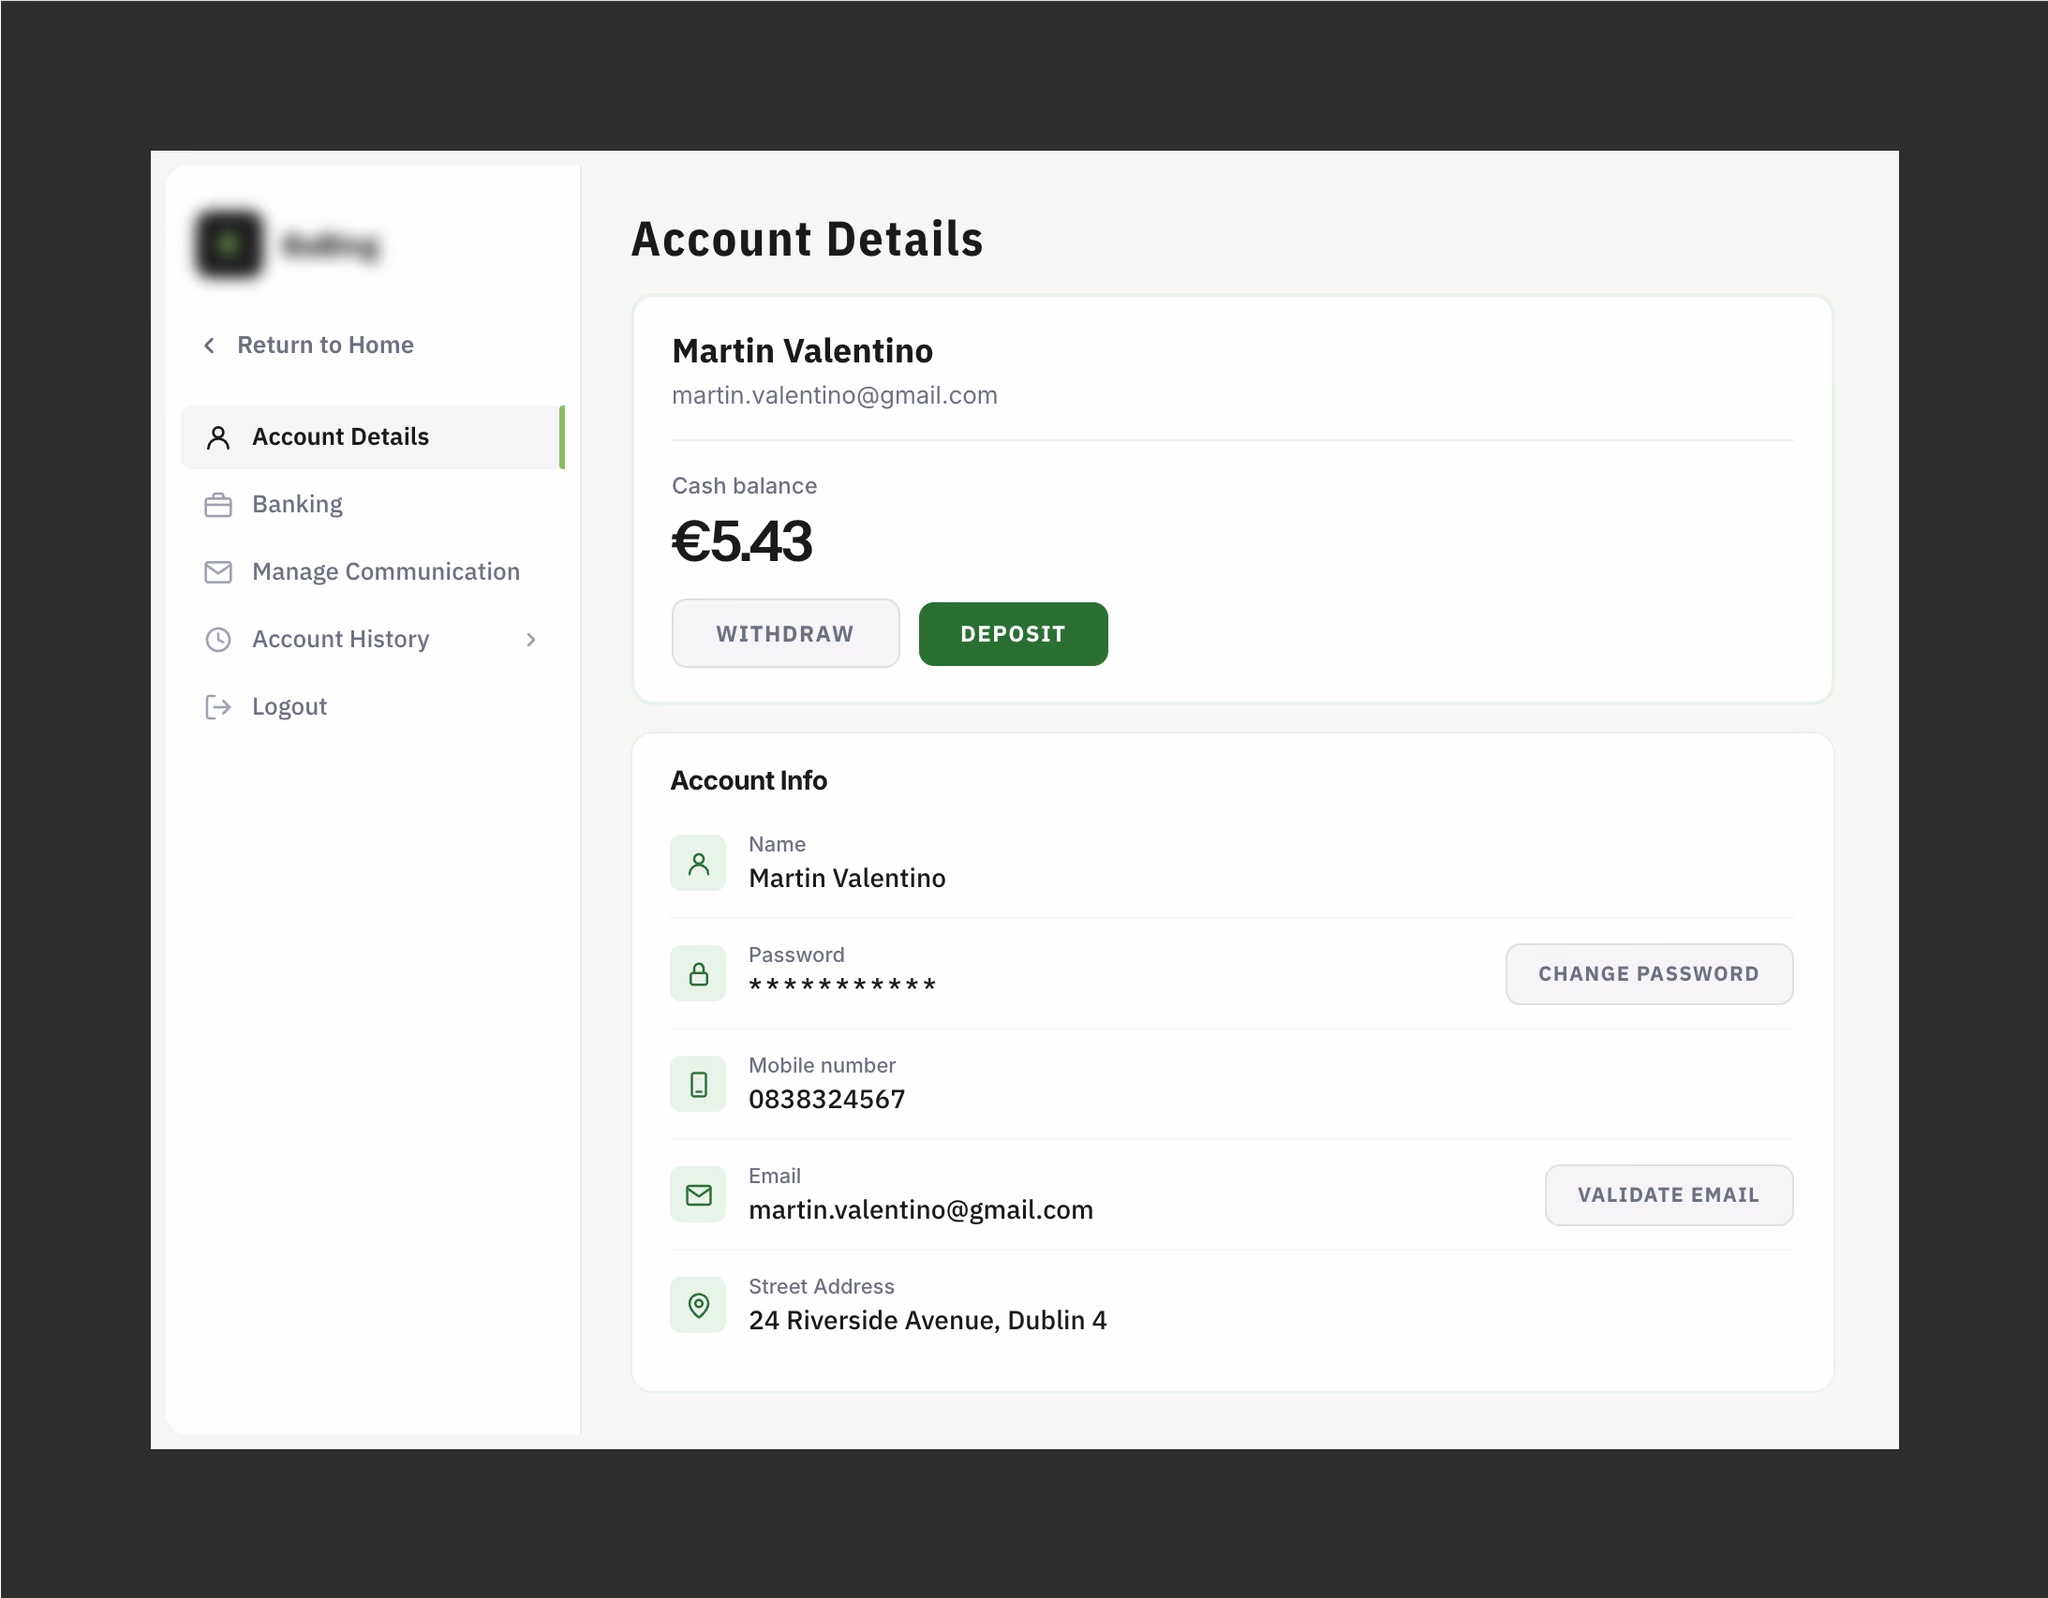Click the clock icon next to Account History

click(218, 639)
